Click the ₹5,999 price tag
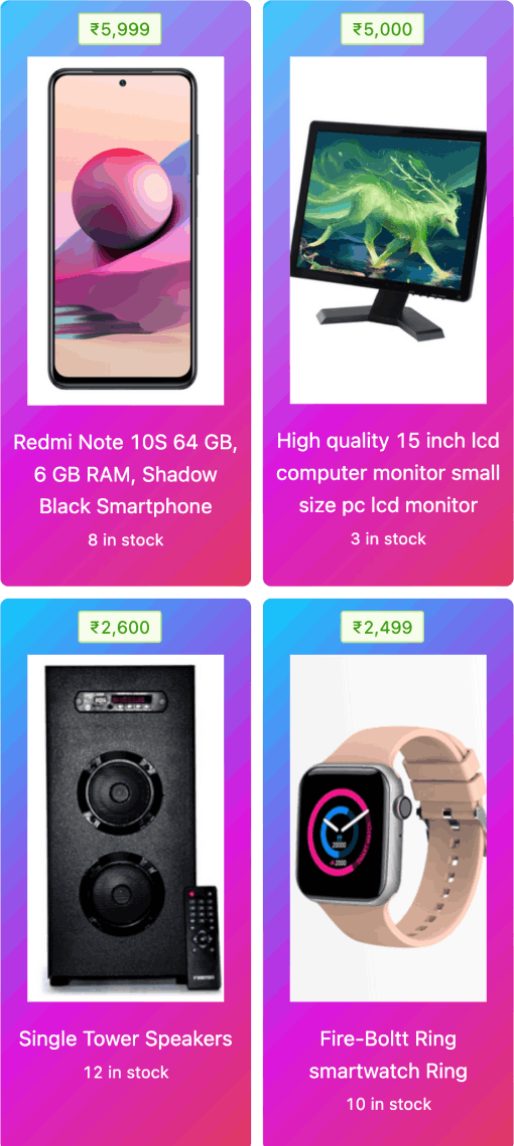The image size is (514, 1146). coord(120,29)
